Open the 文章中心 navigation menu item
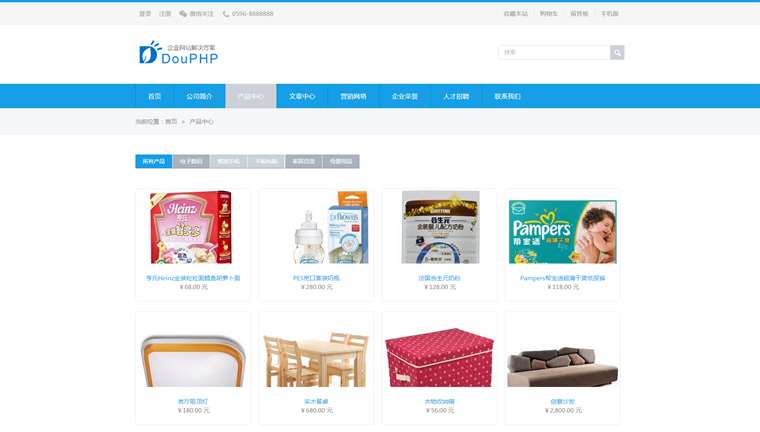 [302, 96]
